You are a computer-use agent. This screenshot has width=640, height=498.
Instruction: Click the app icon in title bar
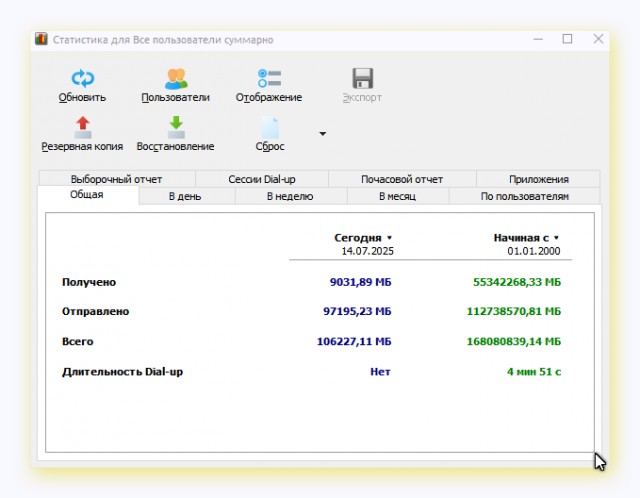(41, 39)
